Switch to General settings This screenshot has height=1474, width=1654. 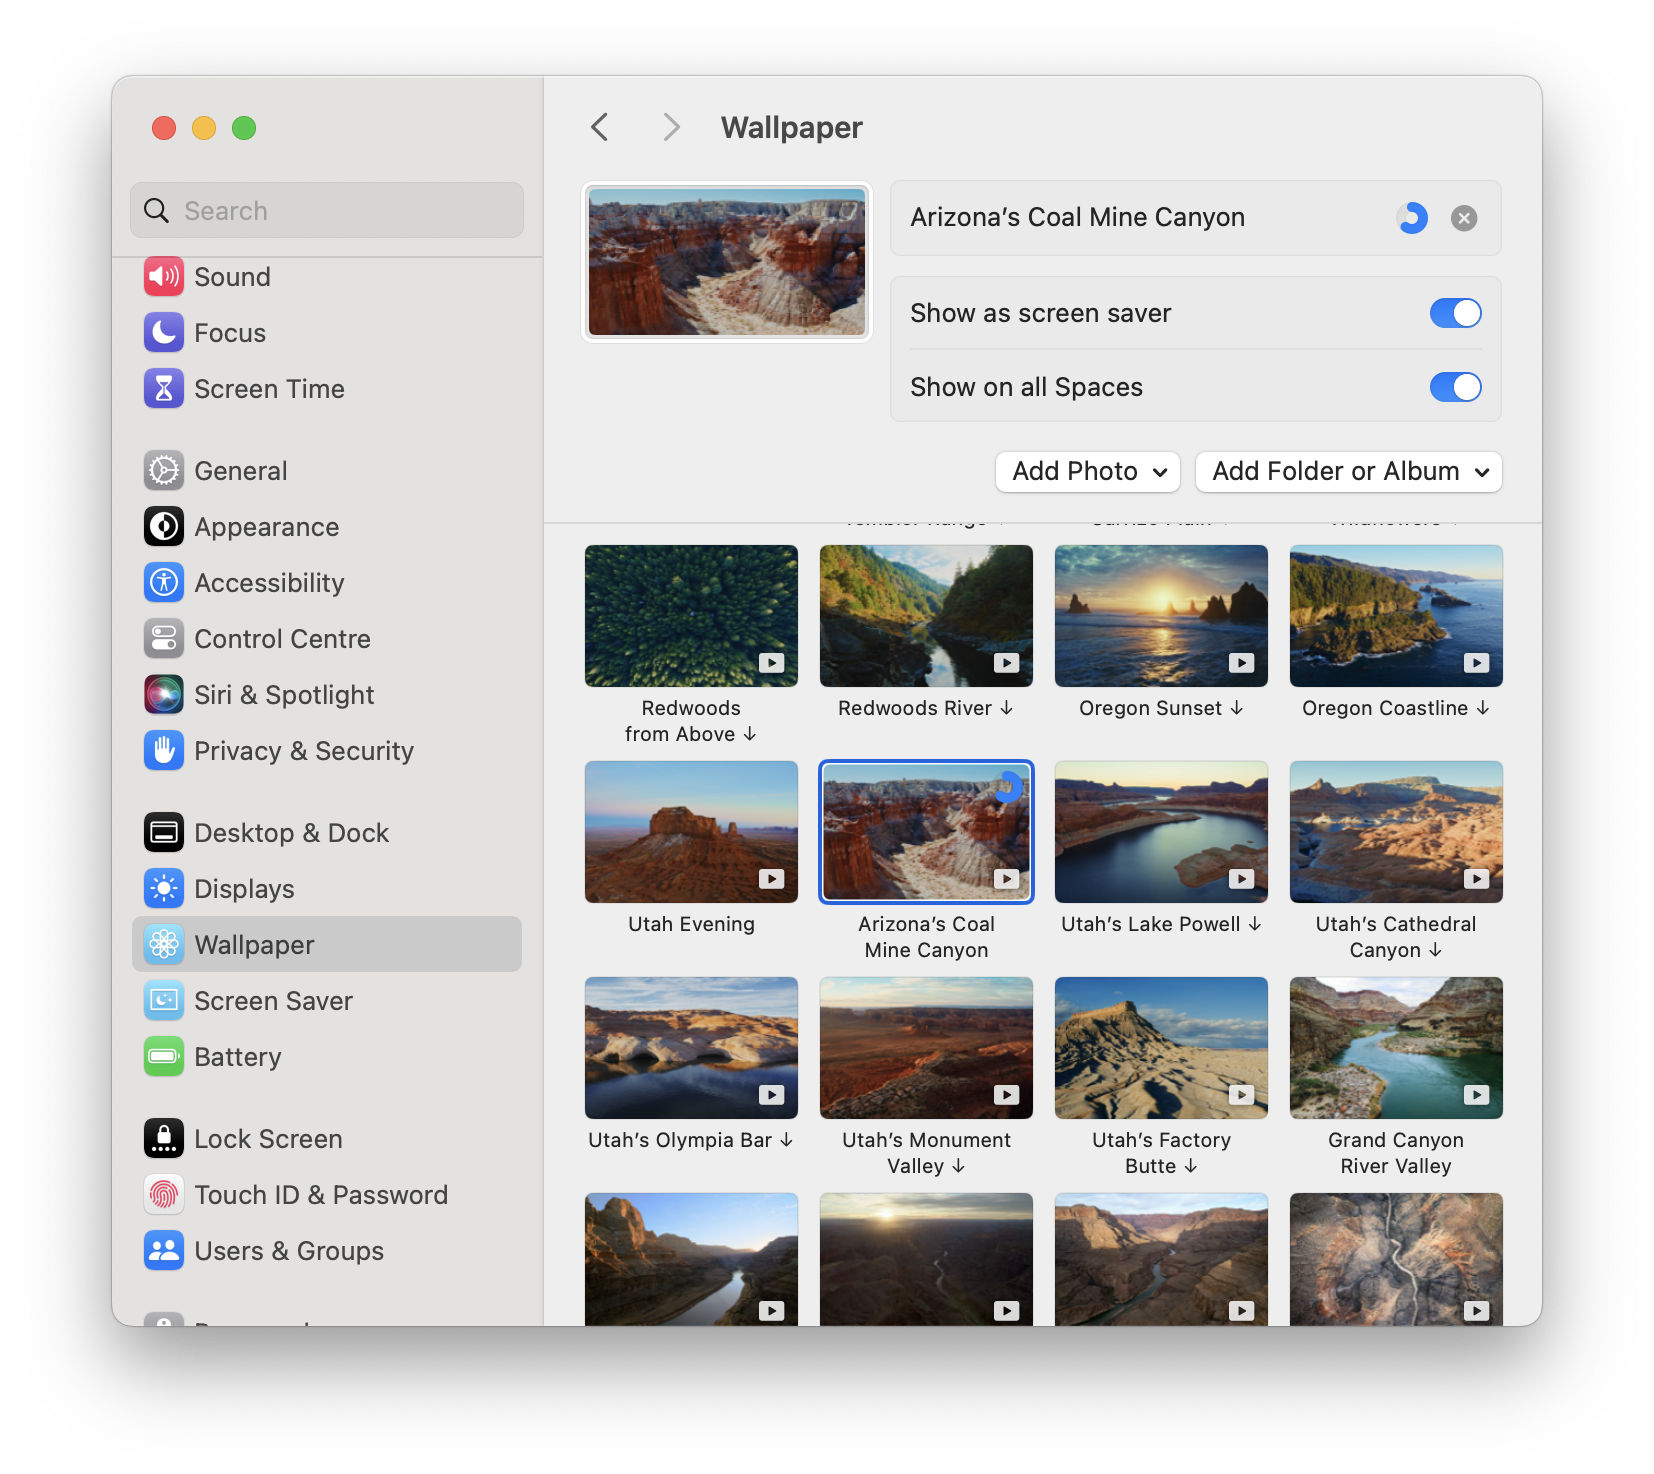coord(327,471)
